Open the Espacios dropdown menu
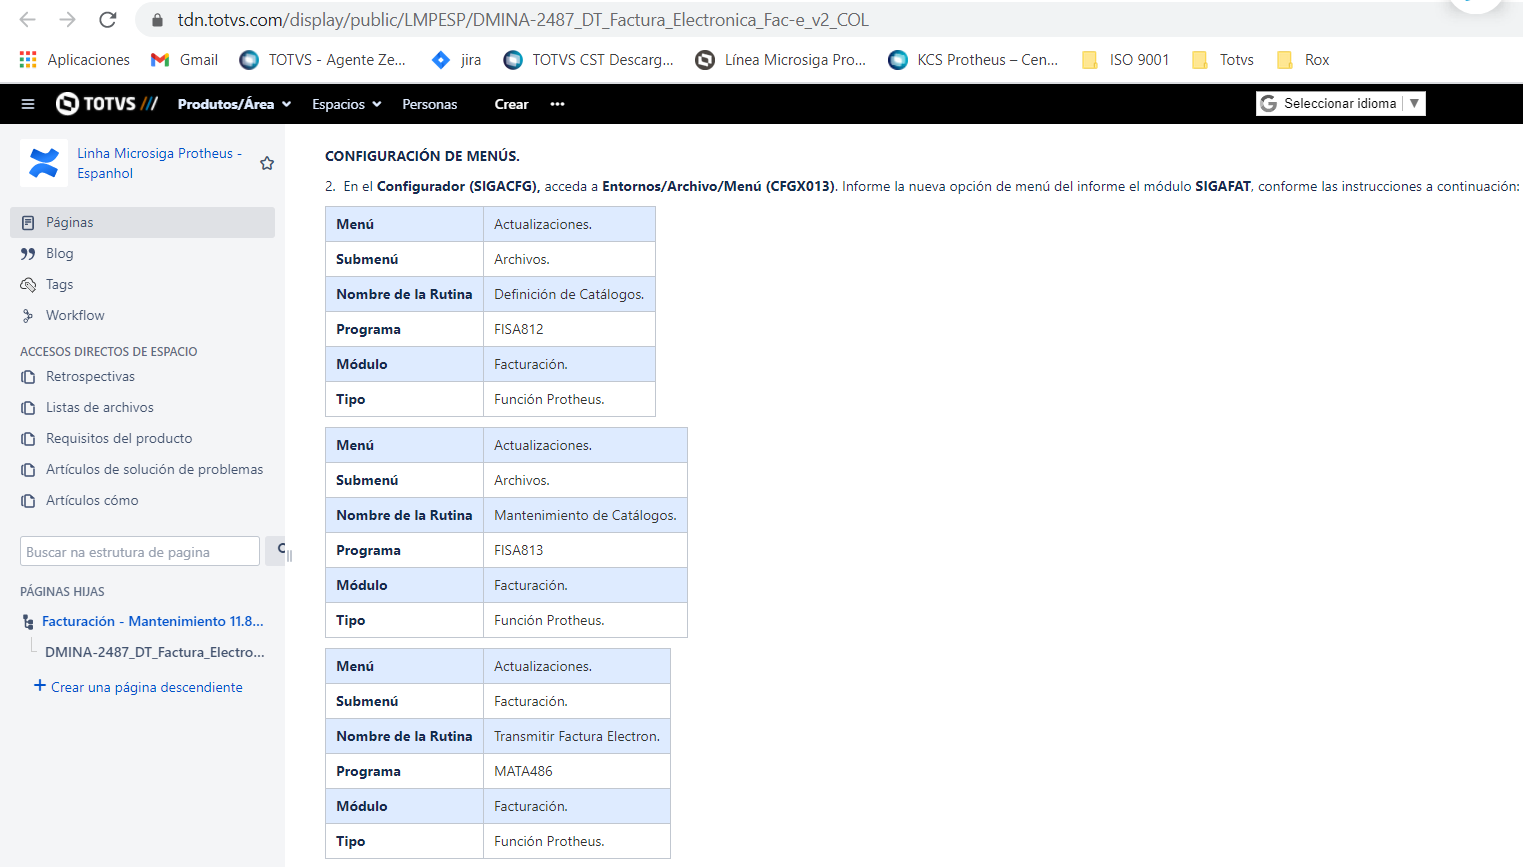 (x=347, y=104)
